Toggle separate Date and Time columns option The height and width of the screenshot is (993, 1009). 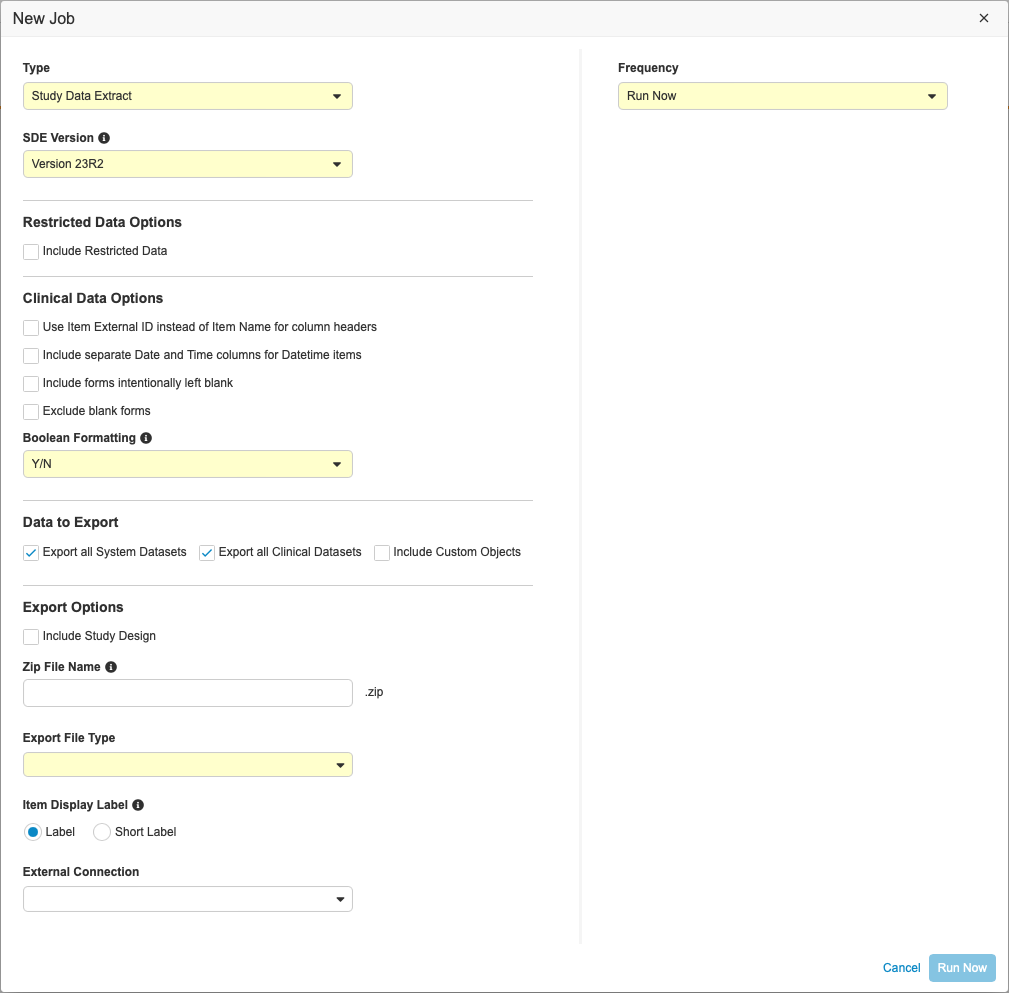coord(31,356)
